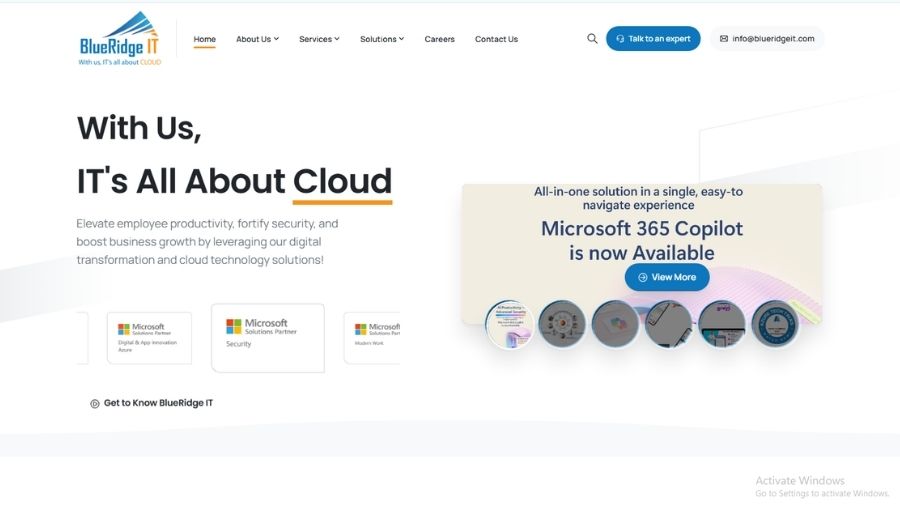Open the site search magnifier icon
This screenshot has height=506, width=900.
coord(592,38)
